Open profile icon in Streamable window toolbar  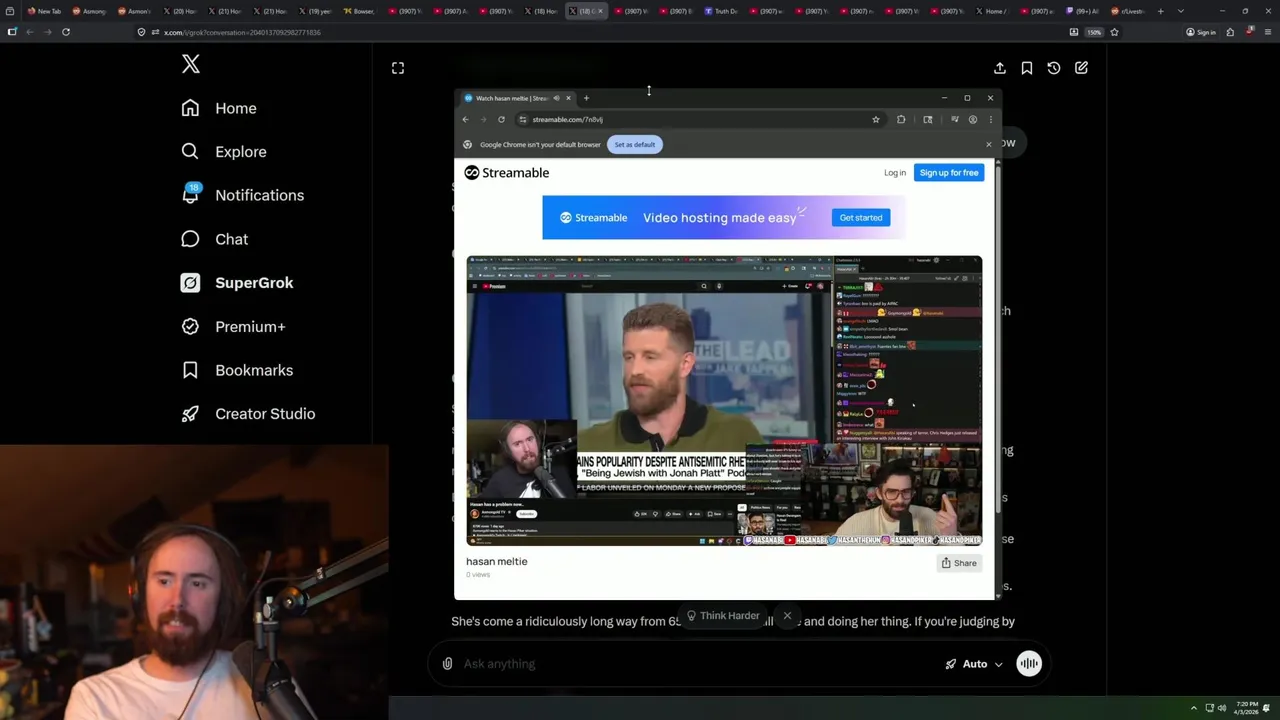click(x=973, y=119)
